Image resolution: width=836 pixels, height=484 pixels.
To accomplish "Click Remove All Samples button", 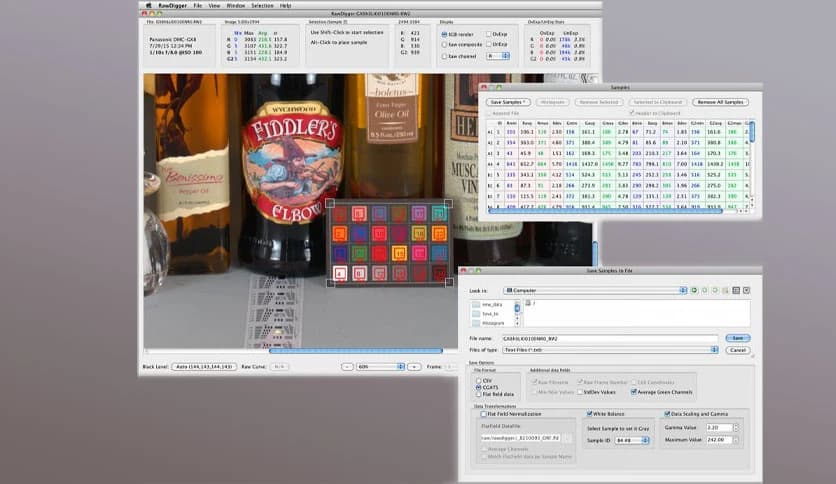I will [720, 102].
